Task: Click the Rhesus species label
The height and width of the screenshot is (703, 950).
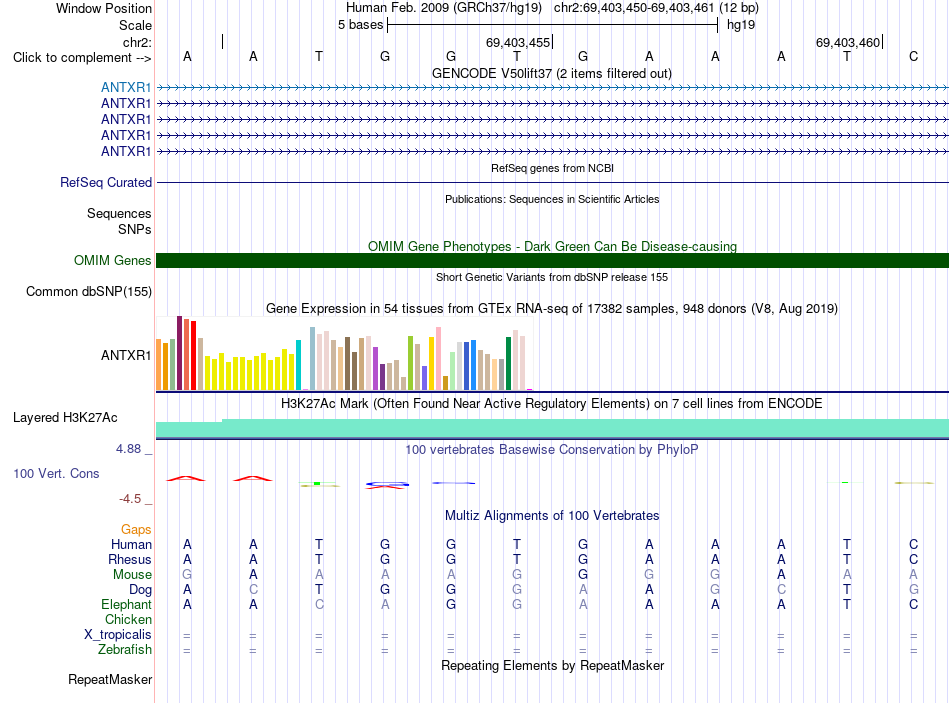Action: point(130,559)
